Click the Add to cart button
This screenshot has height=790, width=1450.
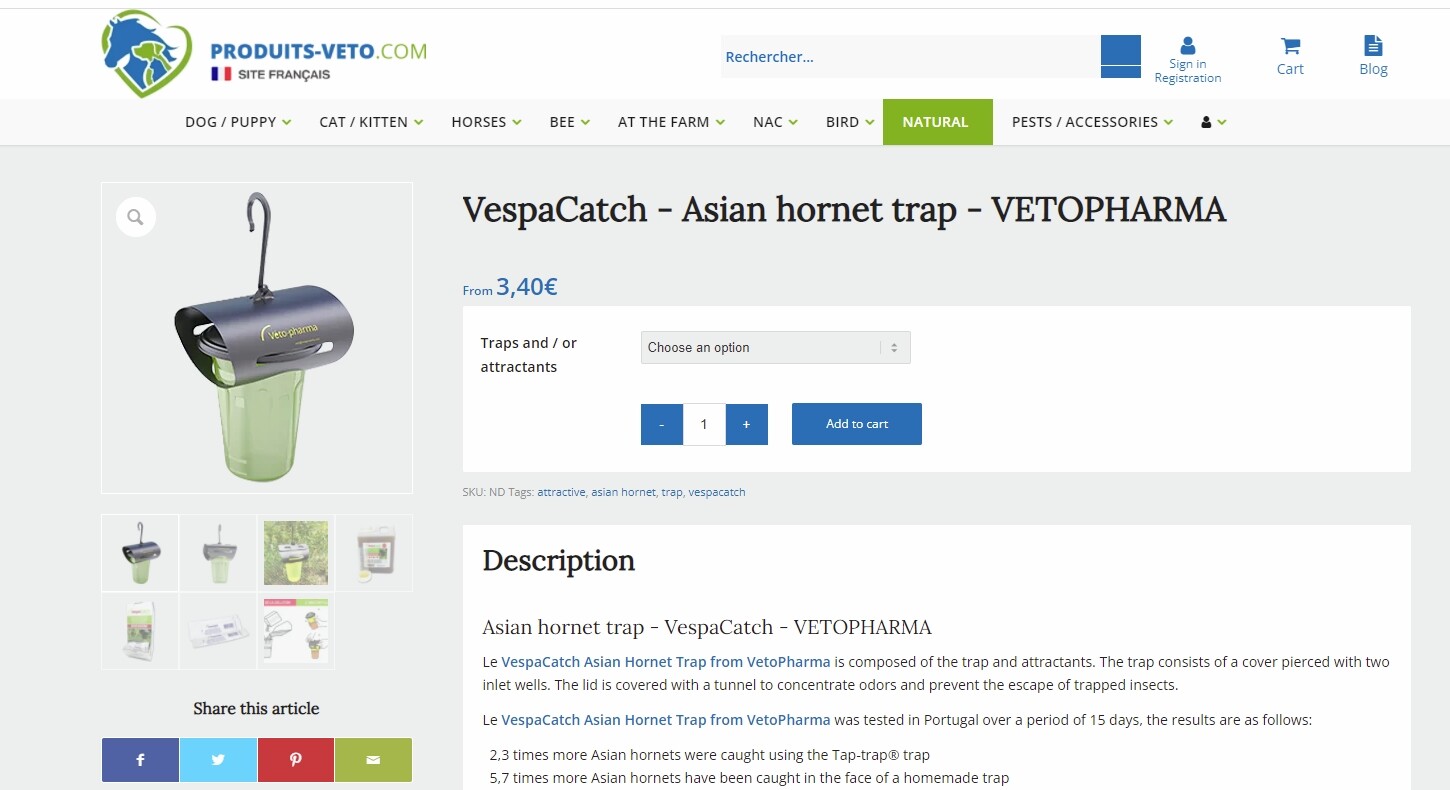point(856,424)
